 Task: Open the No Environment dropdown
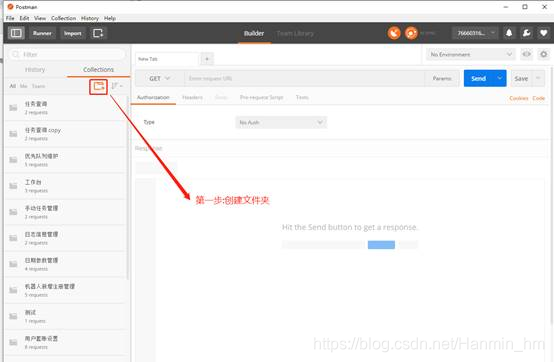click(471, 54)
